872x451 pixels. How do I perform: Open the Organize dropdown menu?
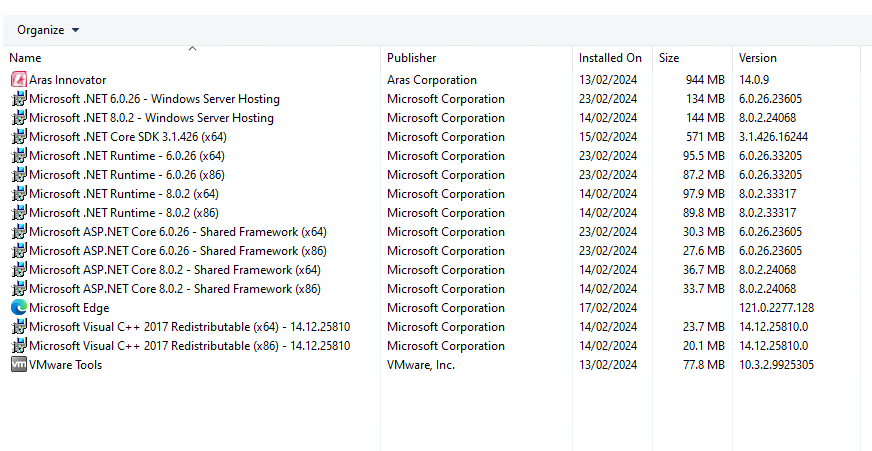pyautogui.click(x=48, y=30)
